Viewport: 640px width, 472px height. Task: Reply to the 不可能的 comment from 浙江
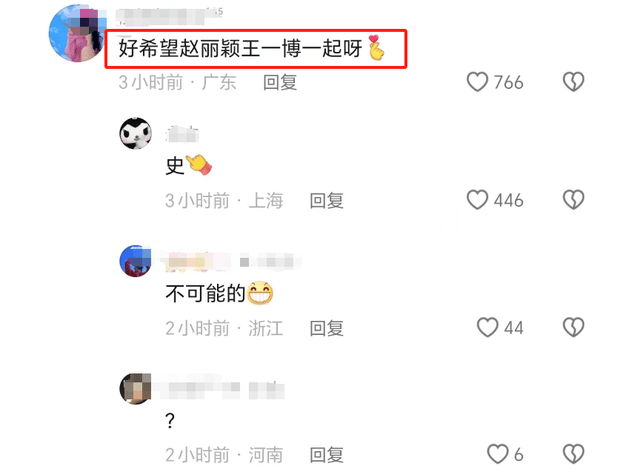[x=327, y=328]
